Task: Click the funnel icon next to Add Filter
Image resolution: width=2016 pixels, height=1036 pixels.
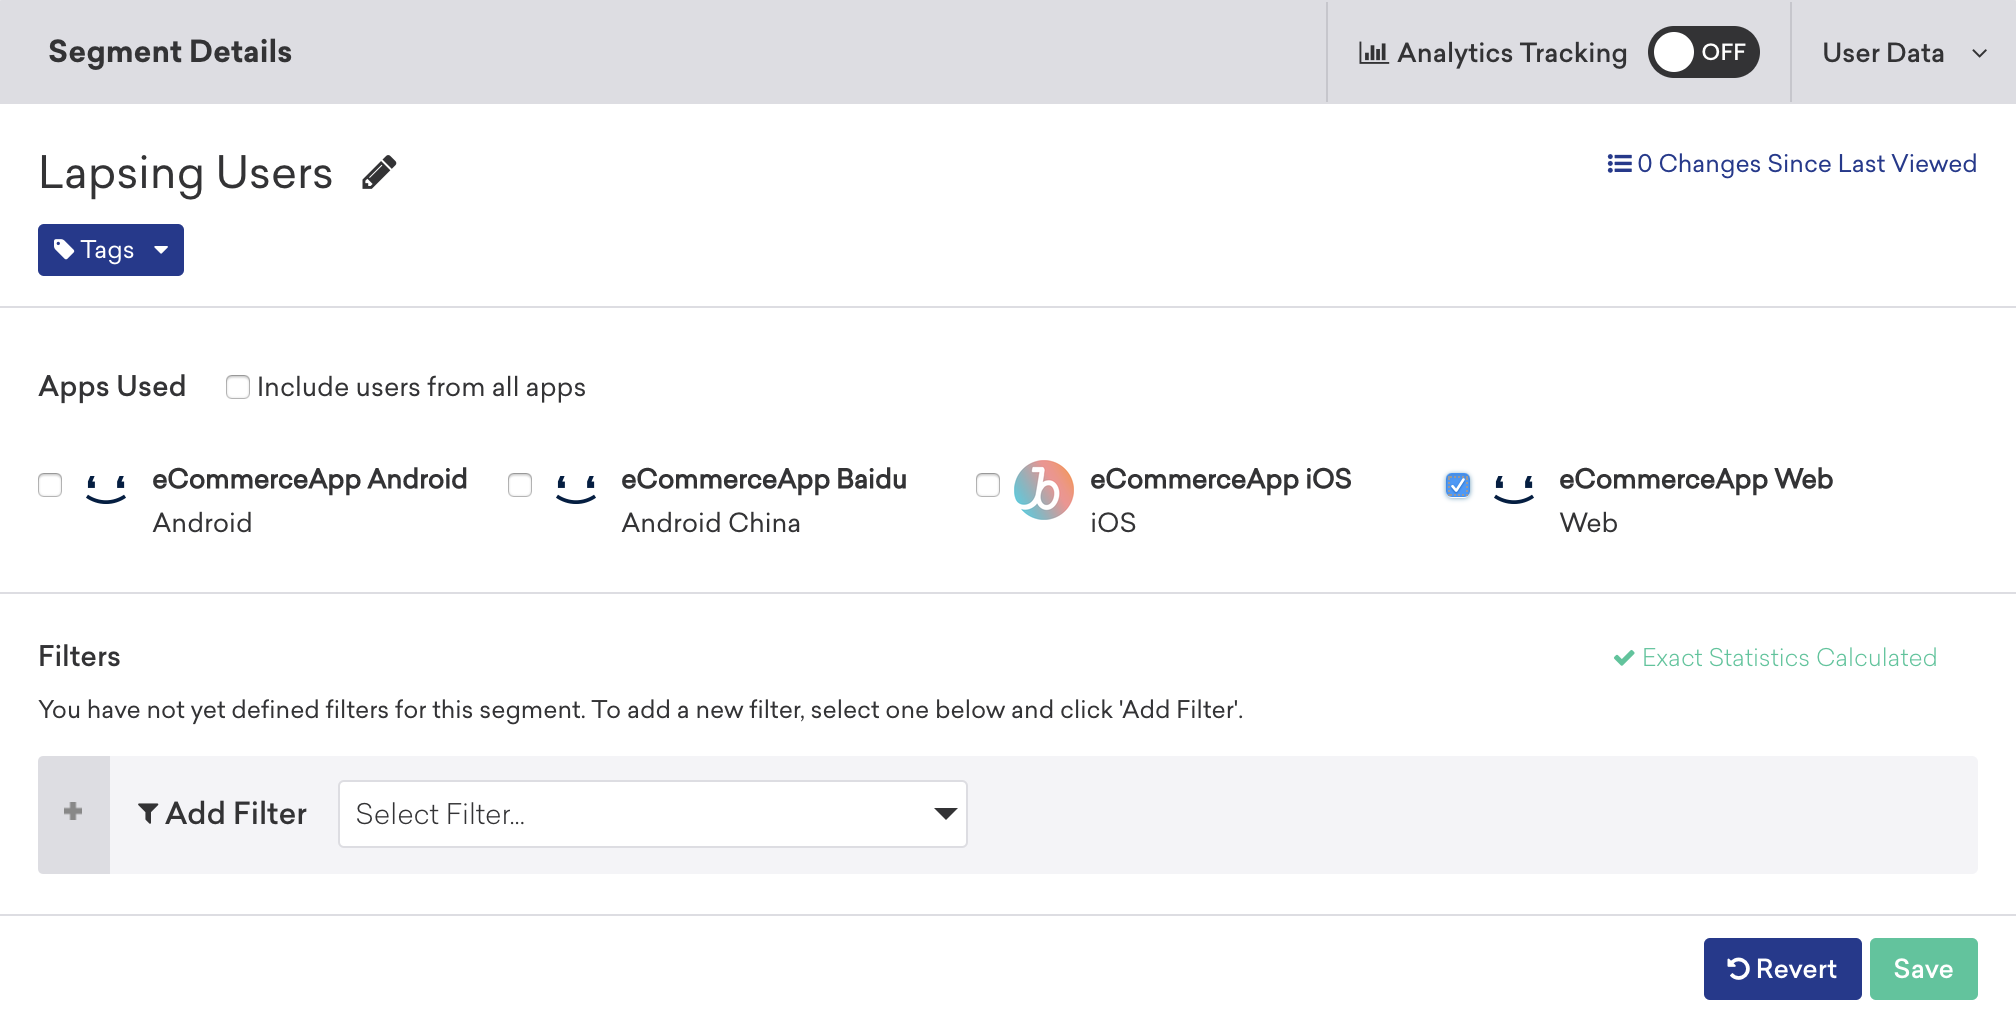Action: point(148,813)
